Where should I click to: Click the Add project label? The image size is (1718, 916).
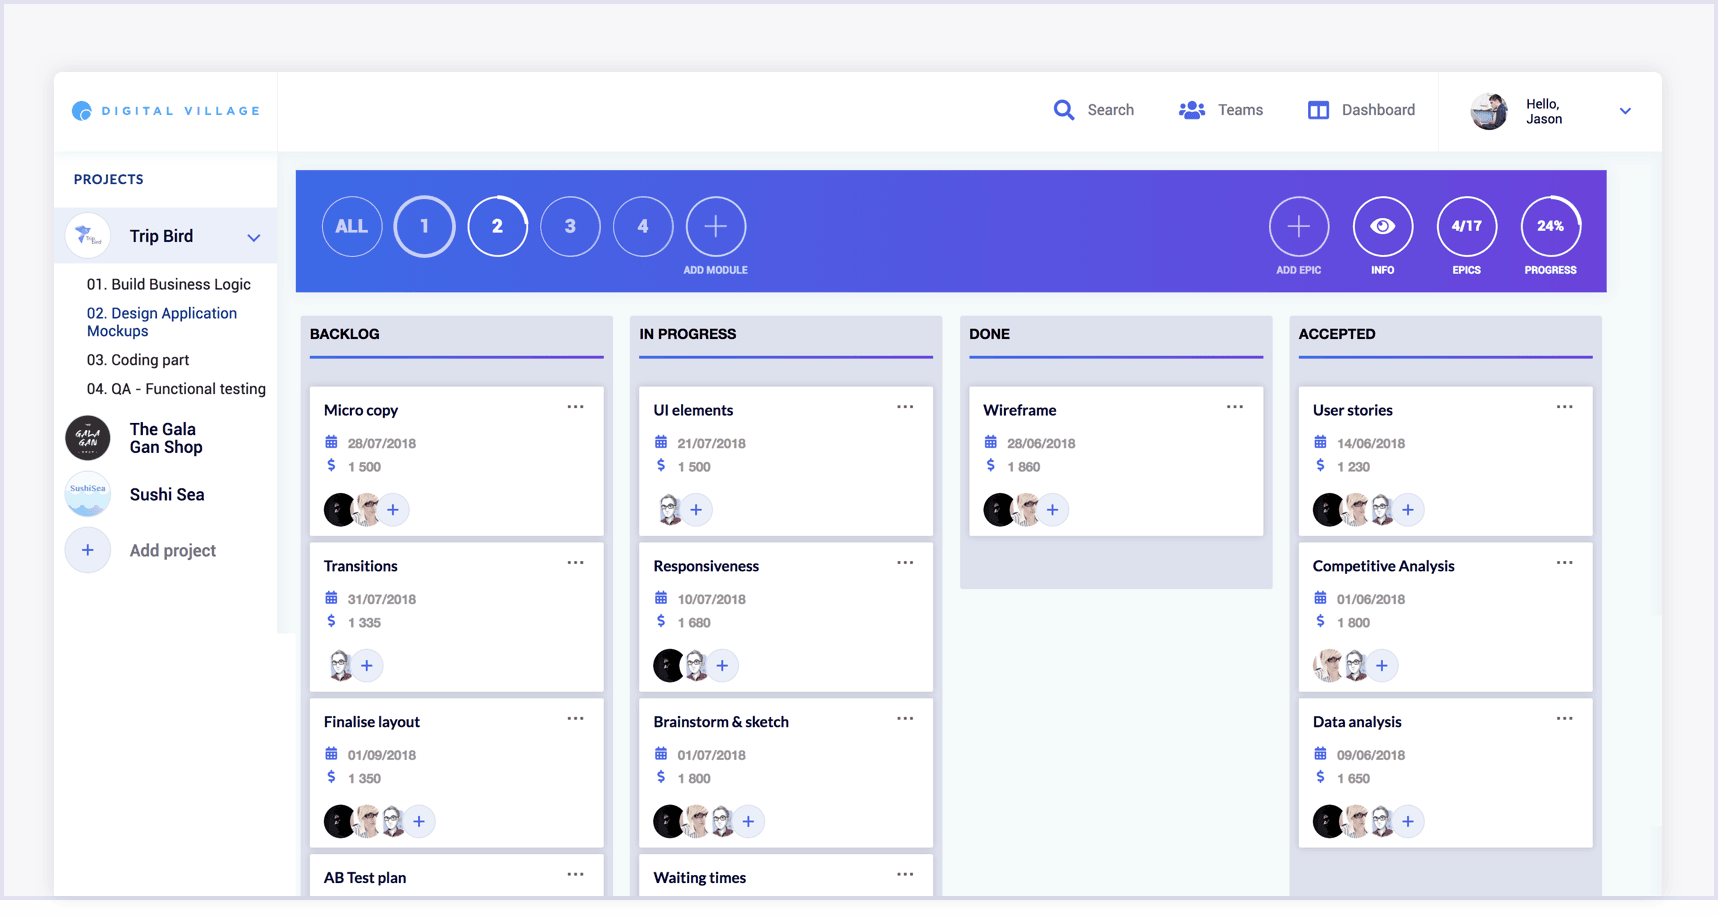pyautogui.click(x=173, y=551)
